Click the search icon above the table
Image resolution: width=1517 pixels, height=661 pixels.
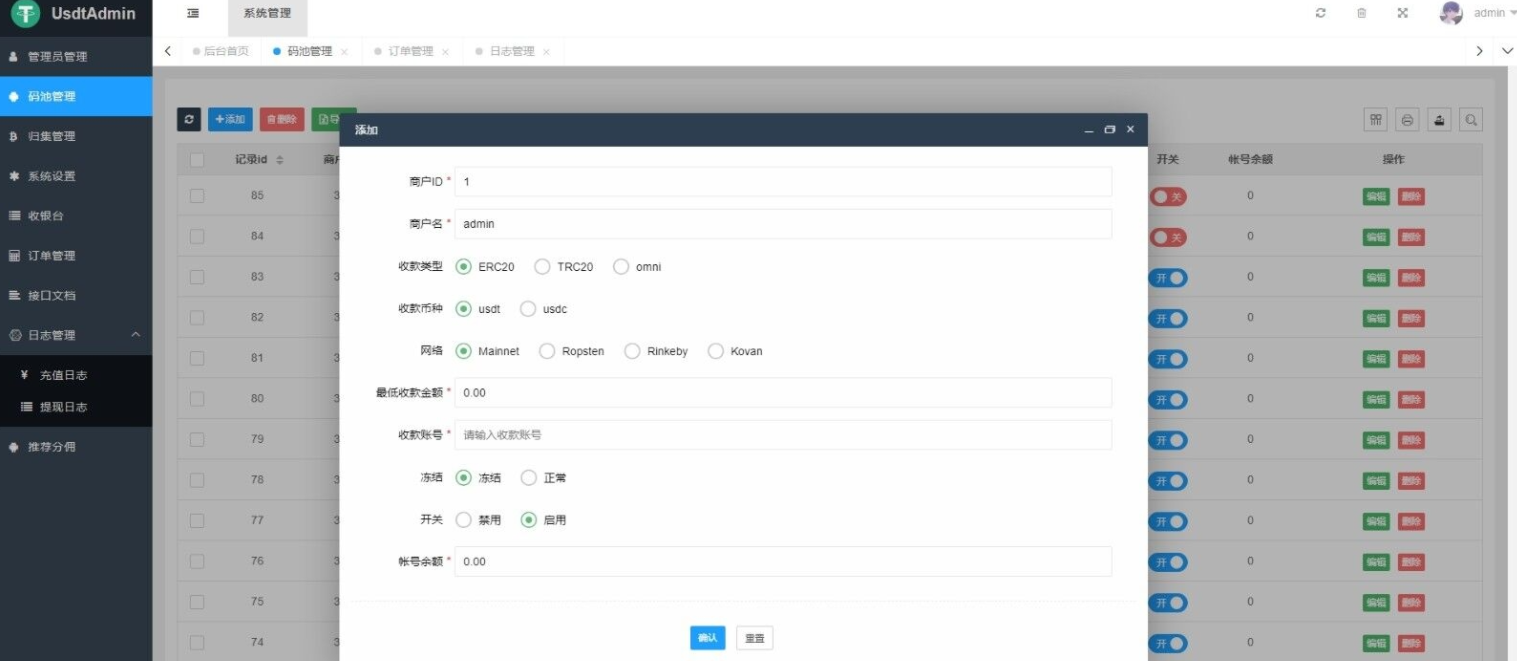tap(1470, 120)
